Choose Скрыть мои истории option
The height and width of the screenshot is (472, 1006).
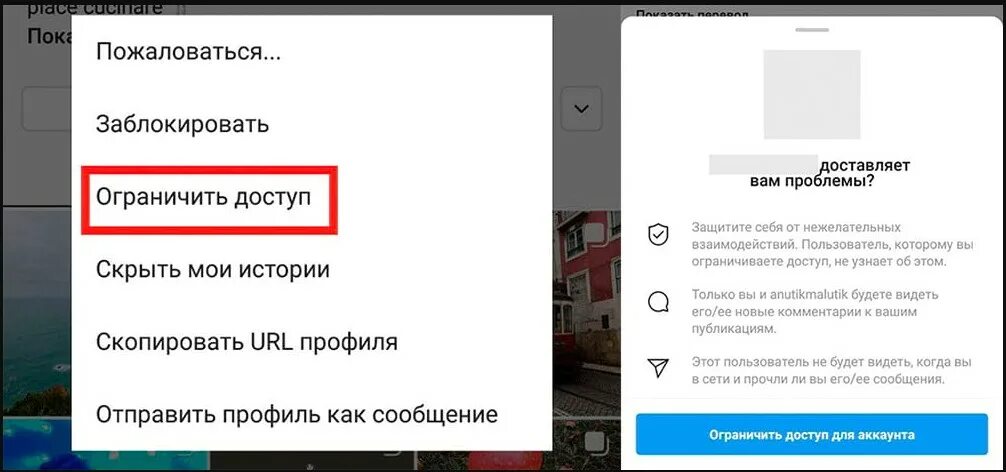(213, 269)
